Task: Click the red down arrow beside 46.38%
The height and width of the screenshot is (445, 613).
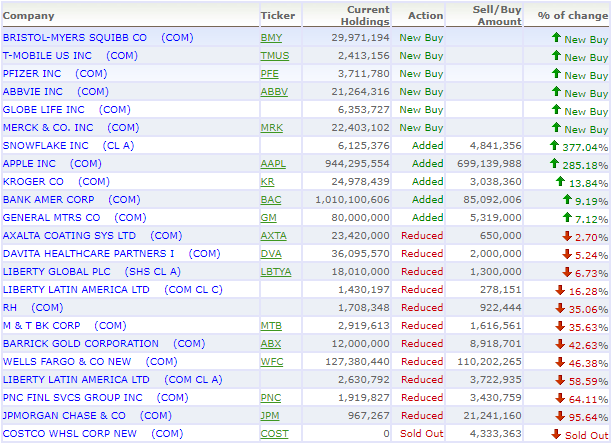Action: [560, 362]
